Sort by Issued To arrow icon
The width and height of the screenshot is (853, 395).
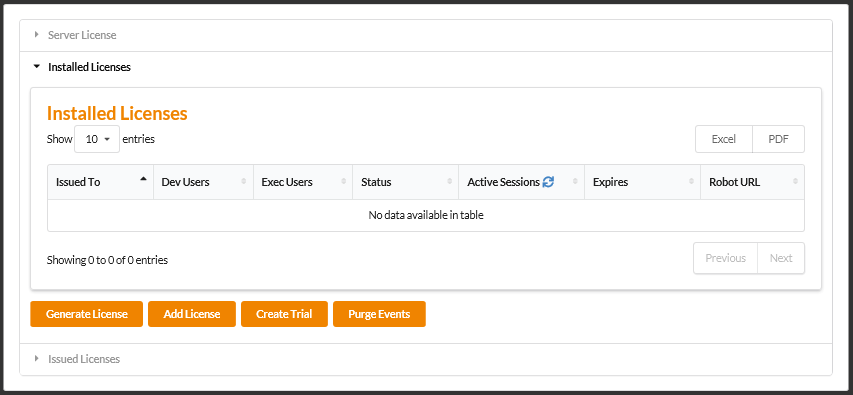pos(143,178)
